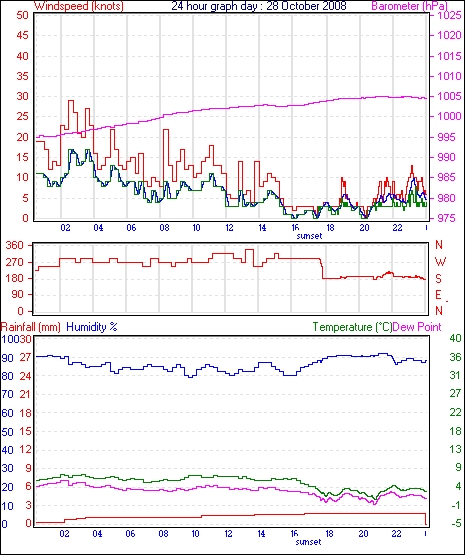Click the Dew Point legend label
This screenshot has height=556, width=465.
pyautogui.click(x=417, y=327)
